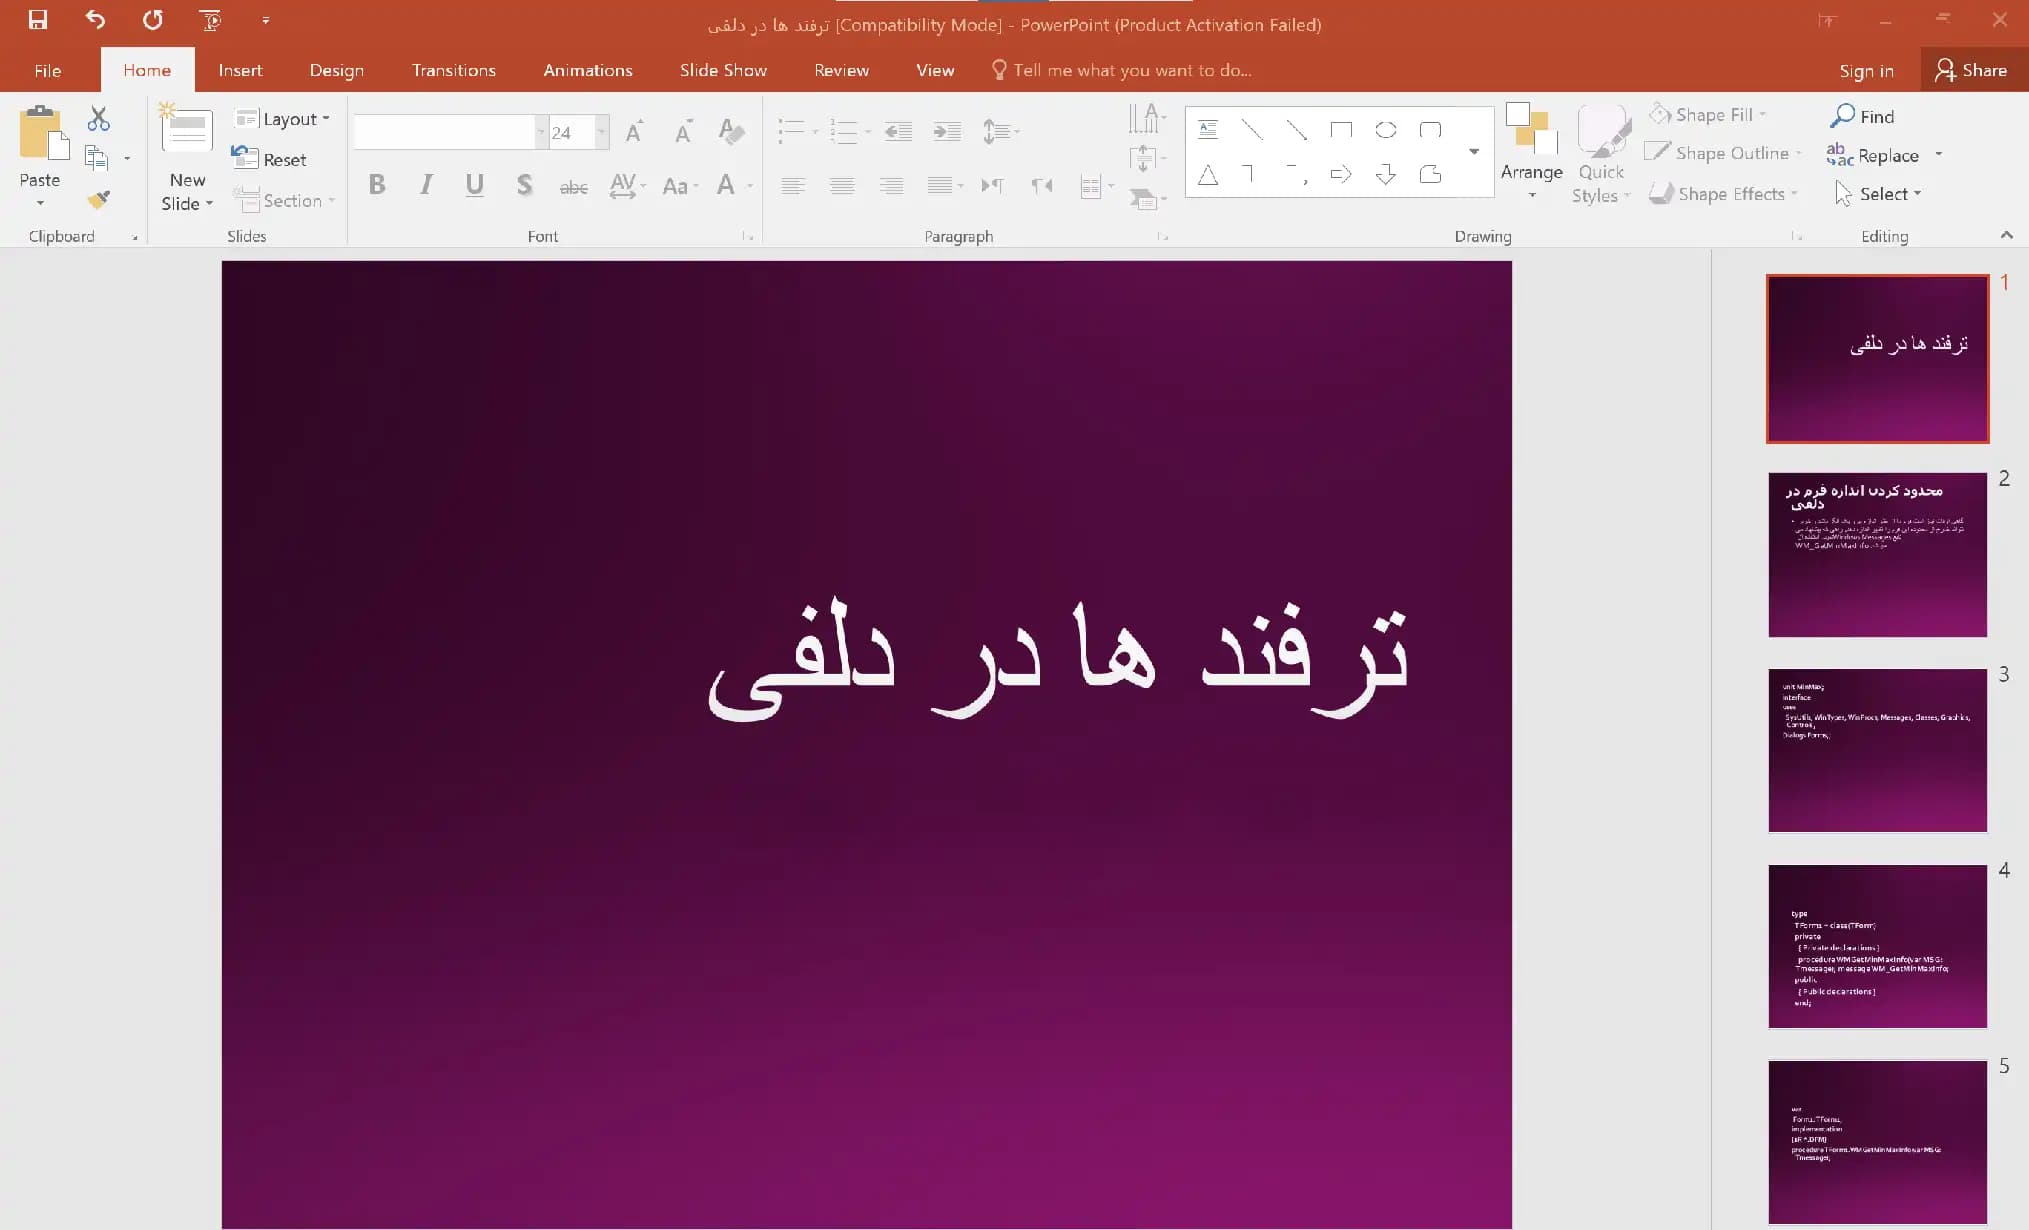Toggle right-to-left text direction
Viewport: 2029px width, 1230px height.
(x=1041, y=185)
